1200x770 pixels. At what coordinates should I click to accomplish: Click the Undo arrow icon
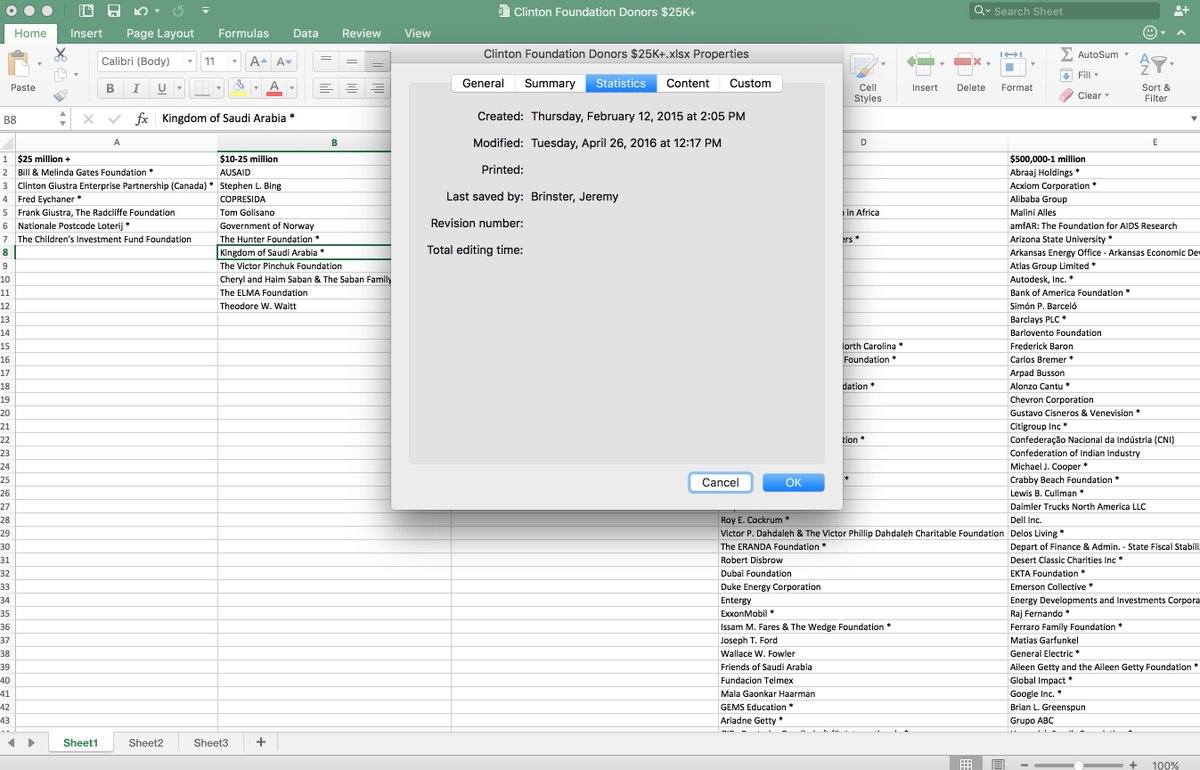point(141,11)
